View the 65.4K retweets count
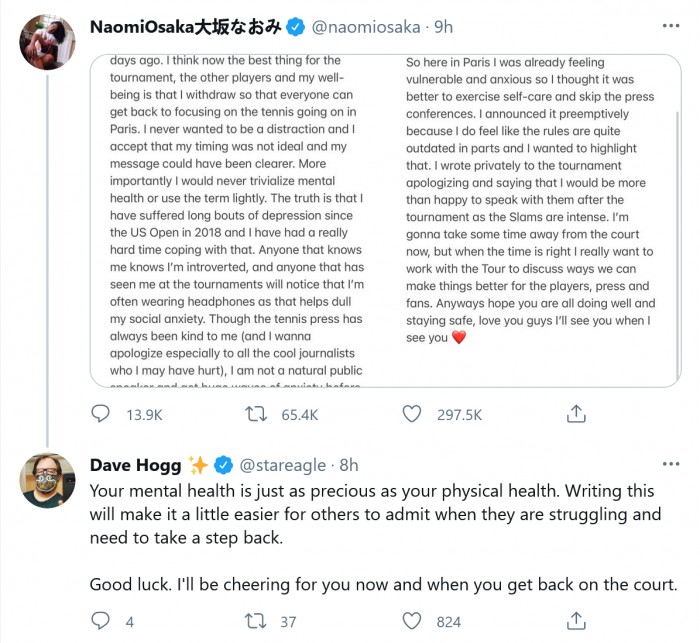Image resolution: width=700 pixels, height=643 pixels. (300, 414)
